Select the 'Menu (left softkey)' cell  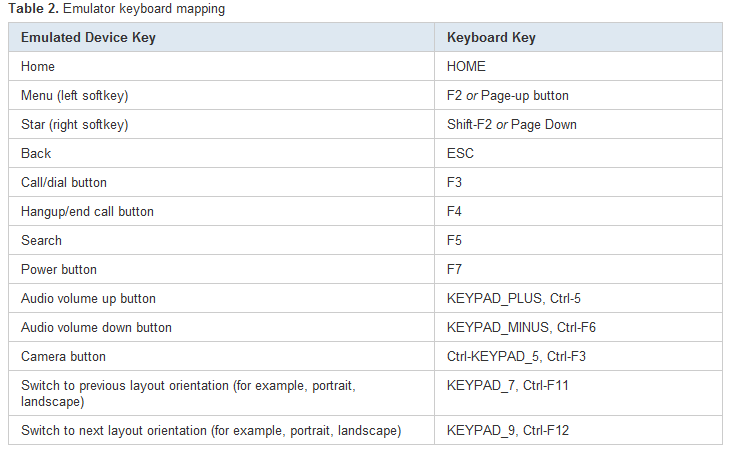click(75, 96)
